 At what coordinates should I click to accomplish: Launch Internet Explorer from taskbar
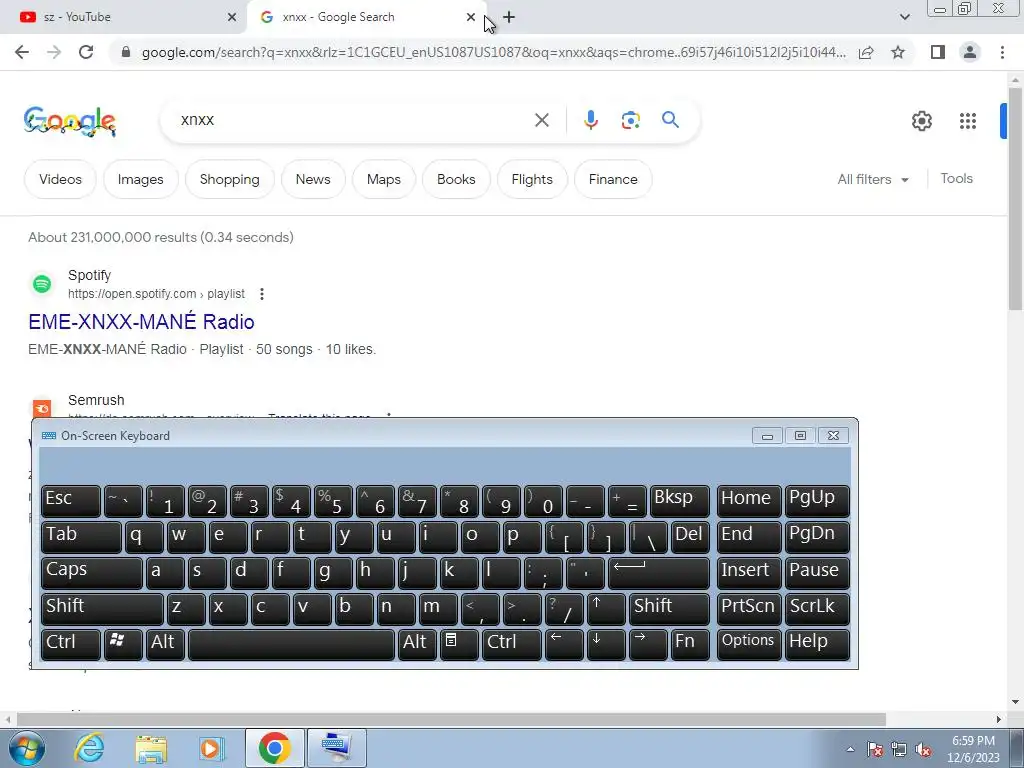pos(89,748)
